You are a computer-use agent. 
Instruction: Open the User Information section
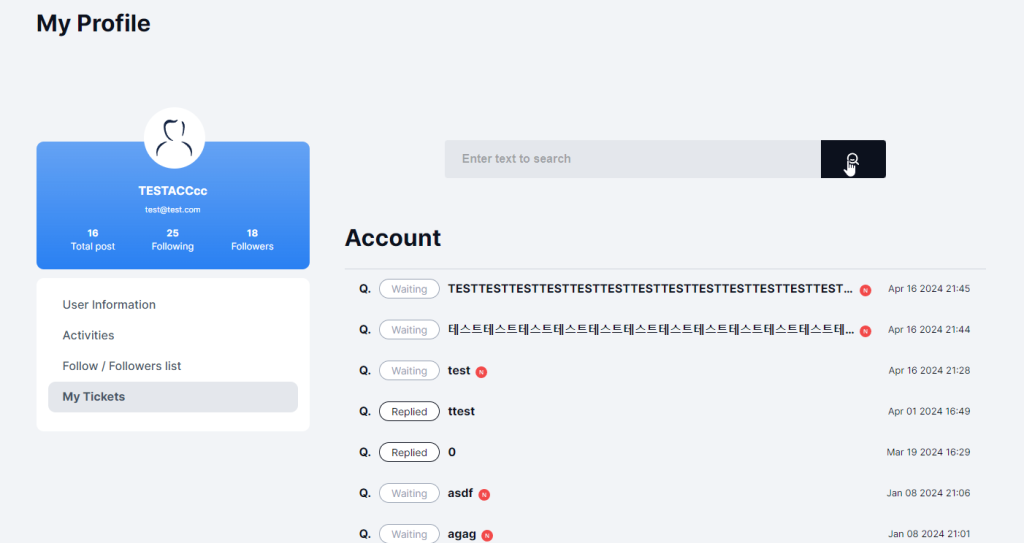[109, 305]
